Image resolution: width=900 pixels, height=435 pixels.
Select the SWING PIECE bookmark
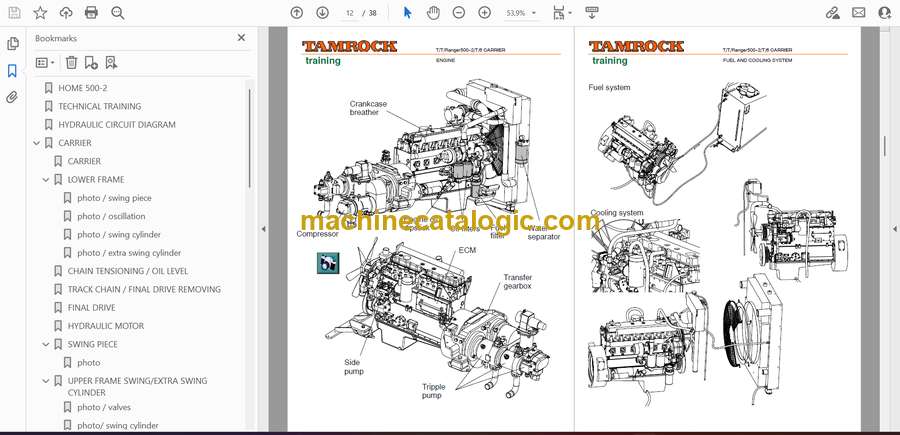(x=92, y=344)
